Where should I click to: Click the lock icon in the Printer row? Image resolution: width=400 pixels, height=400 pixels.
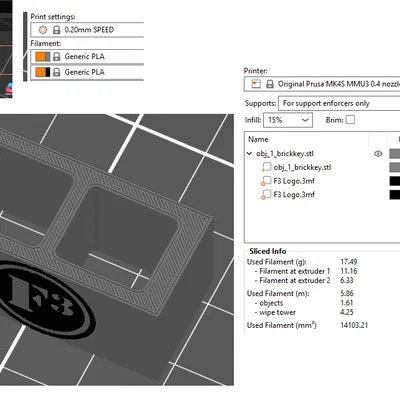click(270, 84)
